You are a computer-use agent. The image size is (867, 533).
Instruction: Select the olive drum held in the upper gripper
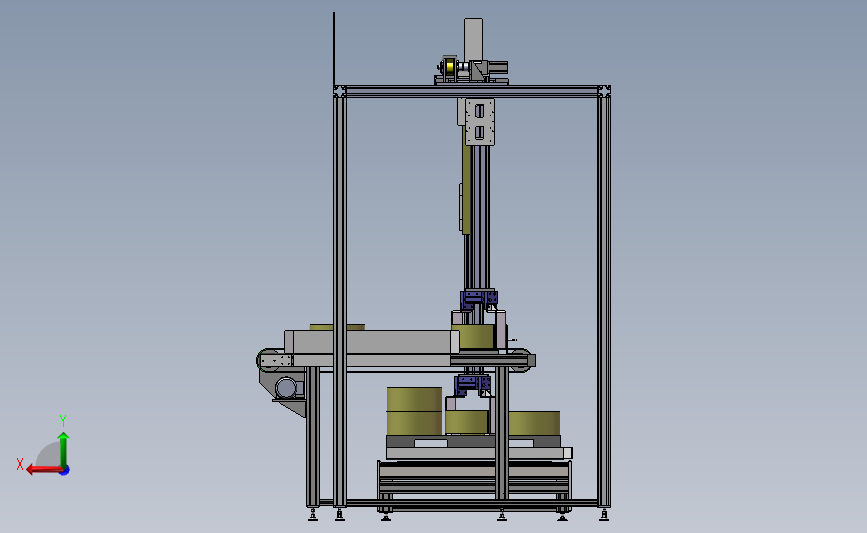[473, 337]
